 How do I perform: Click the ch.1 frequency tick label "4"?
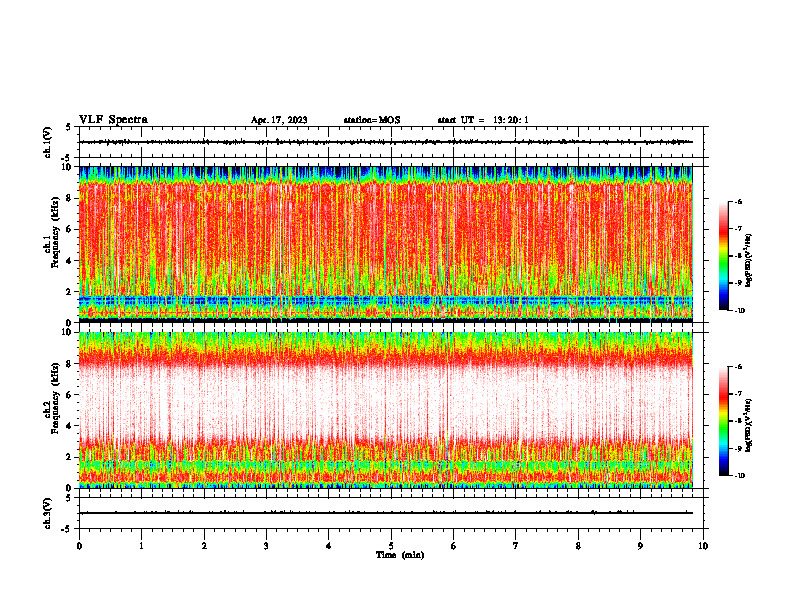(x=70, y=261)
